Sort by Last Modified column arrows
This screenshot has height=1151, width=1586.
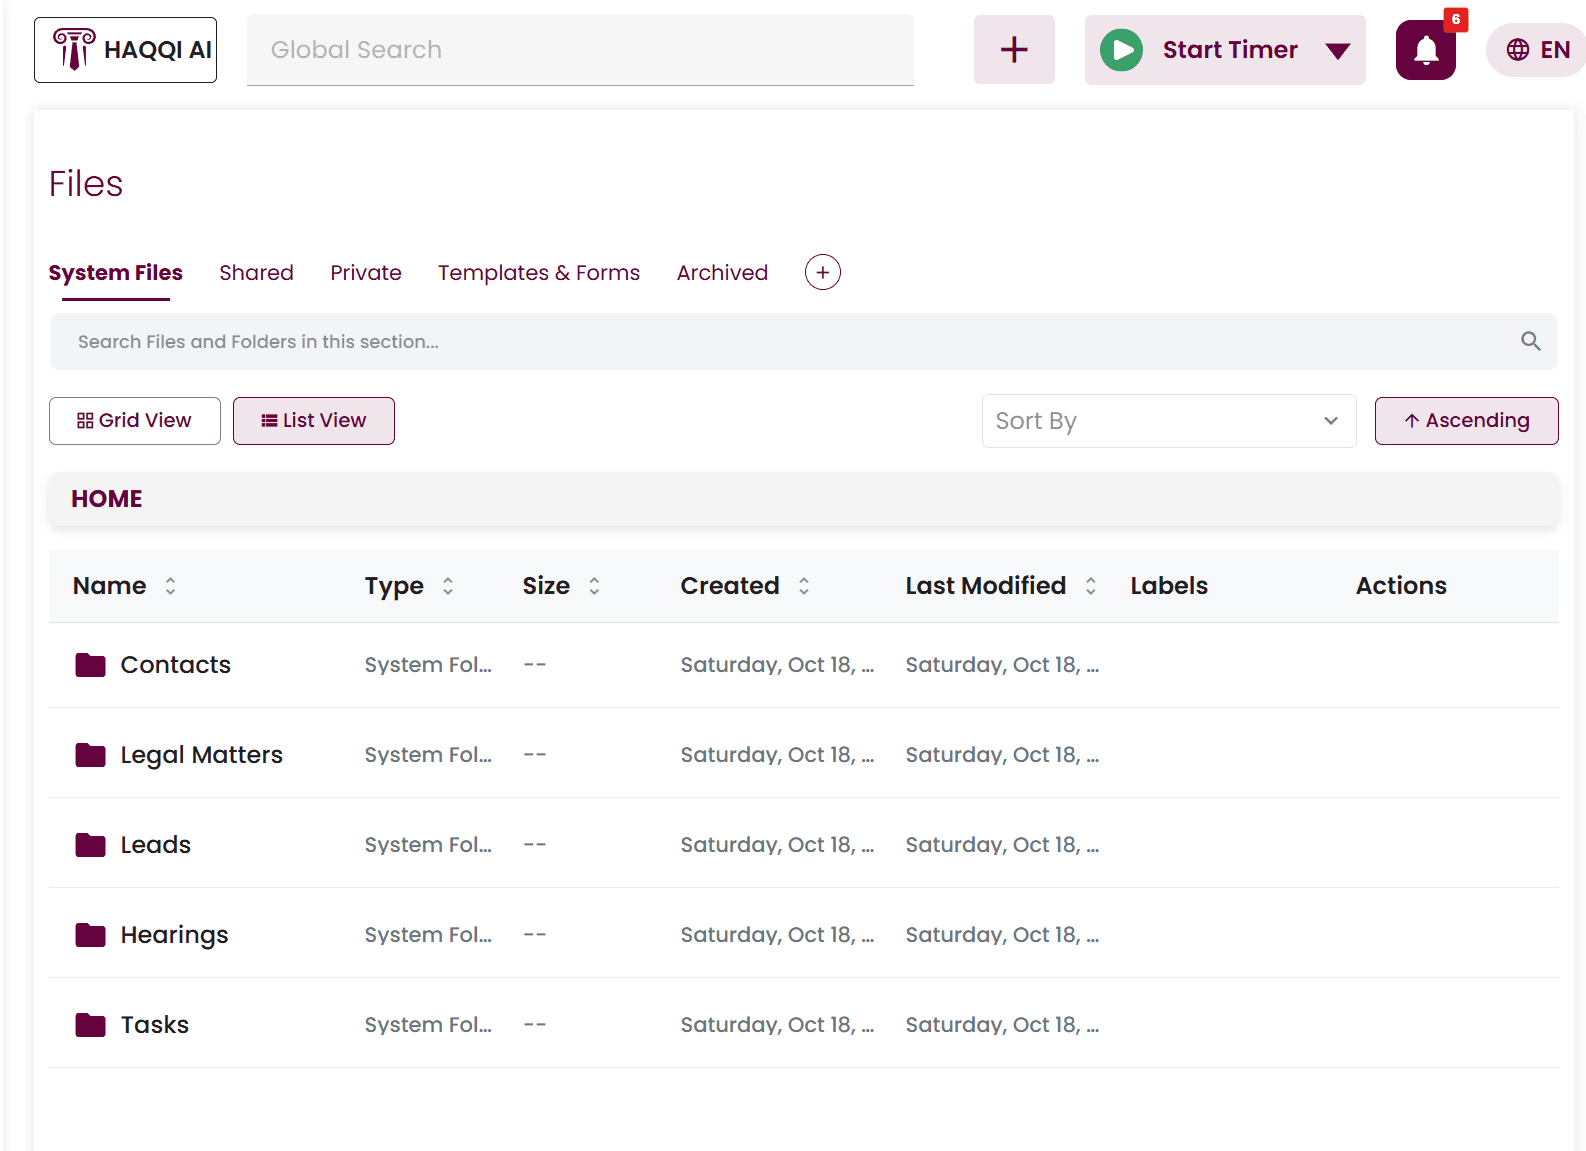(x=1091, y=586)
